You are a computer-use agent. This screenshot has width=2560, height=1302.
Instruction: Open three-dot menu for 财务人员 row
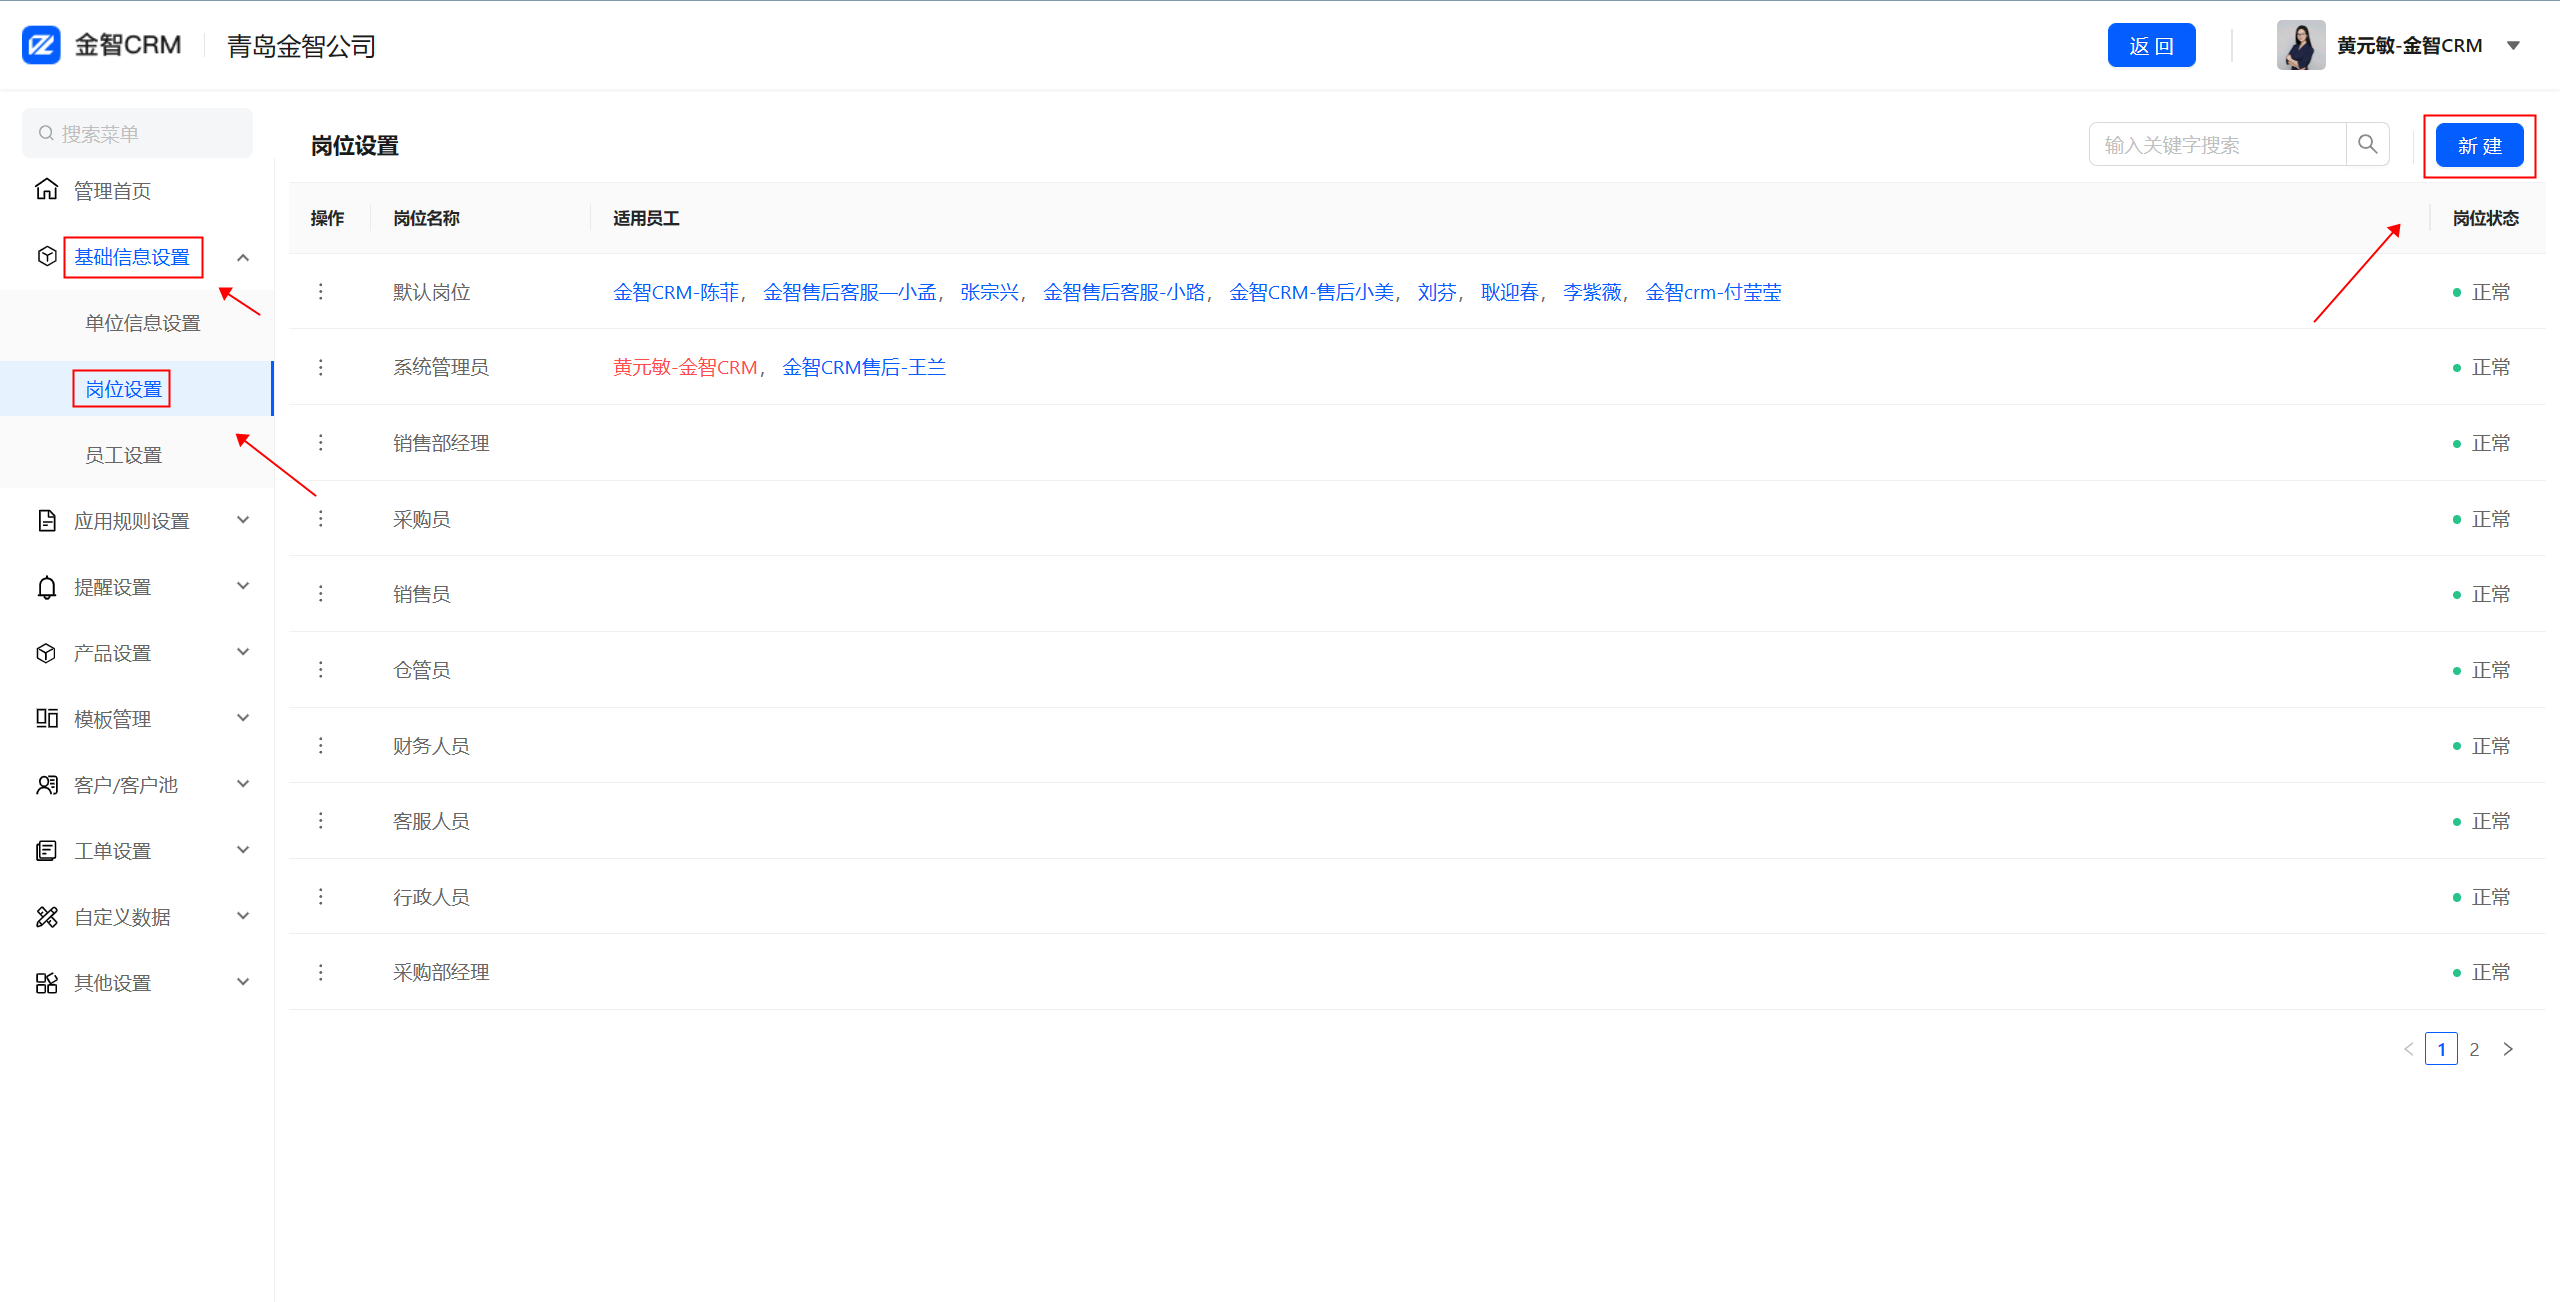coord(320,745)
